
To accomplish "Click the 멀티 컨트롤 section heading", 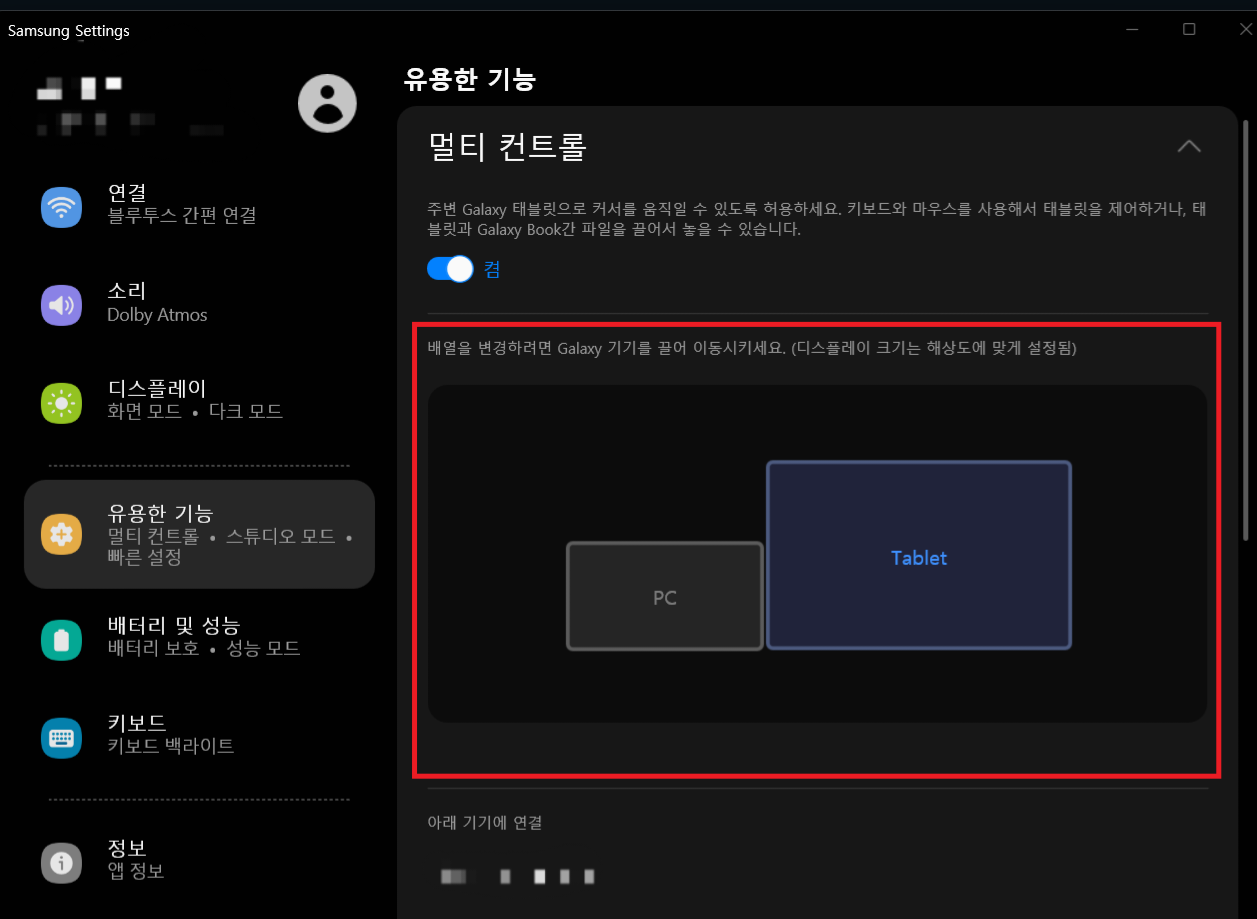I will pyautogui.click(x=507, y=147).
